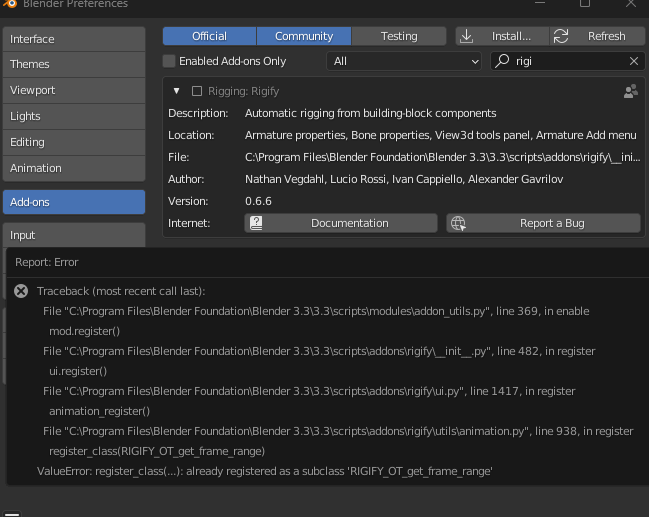Screen dimensions: 649x517
Task: Toggle the Testing add-ons filter
Action: coord(399,36)
